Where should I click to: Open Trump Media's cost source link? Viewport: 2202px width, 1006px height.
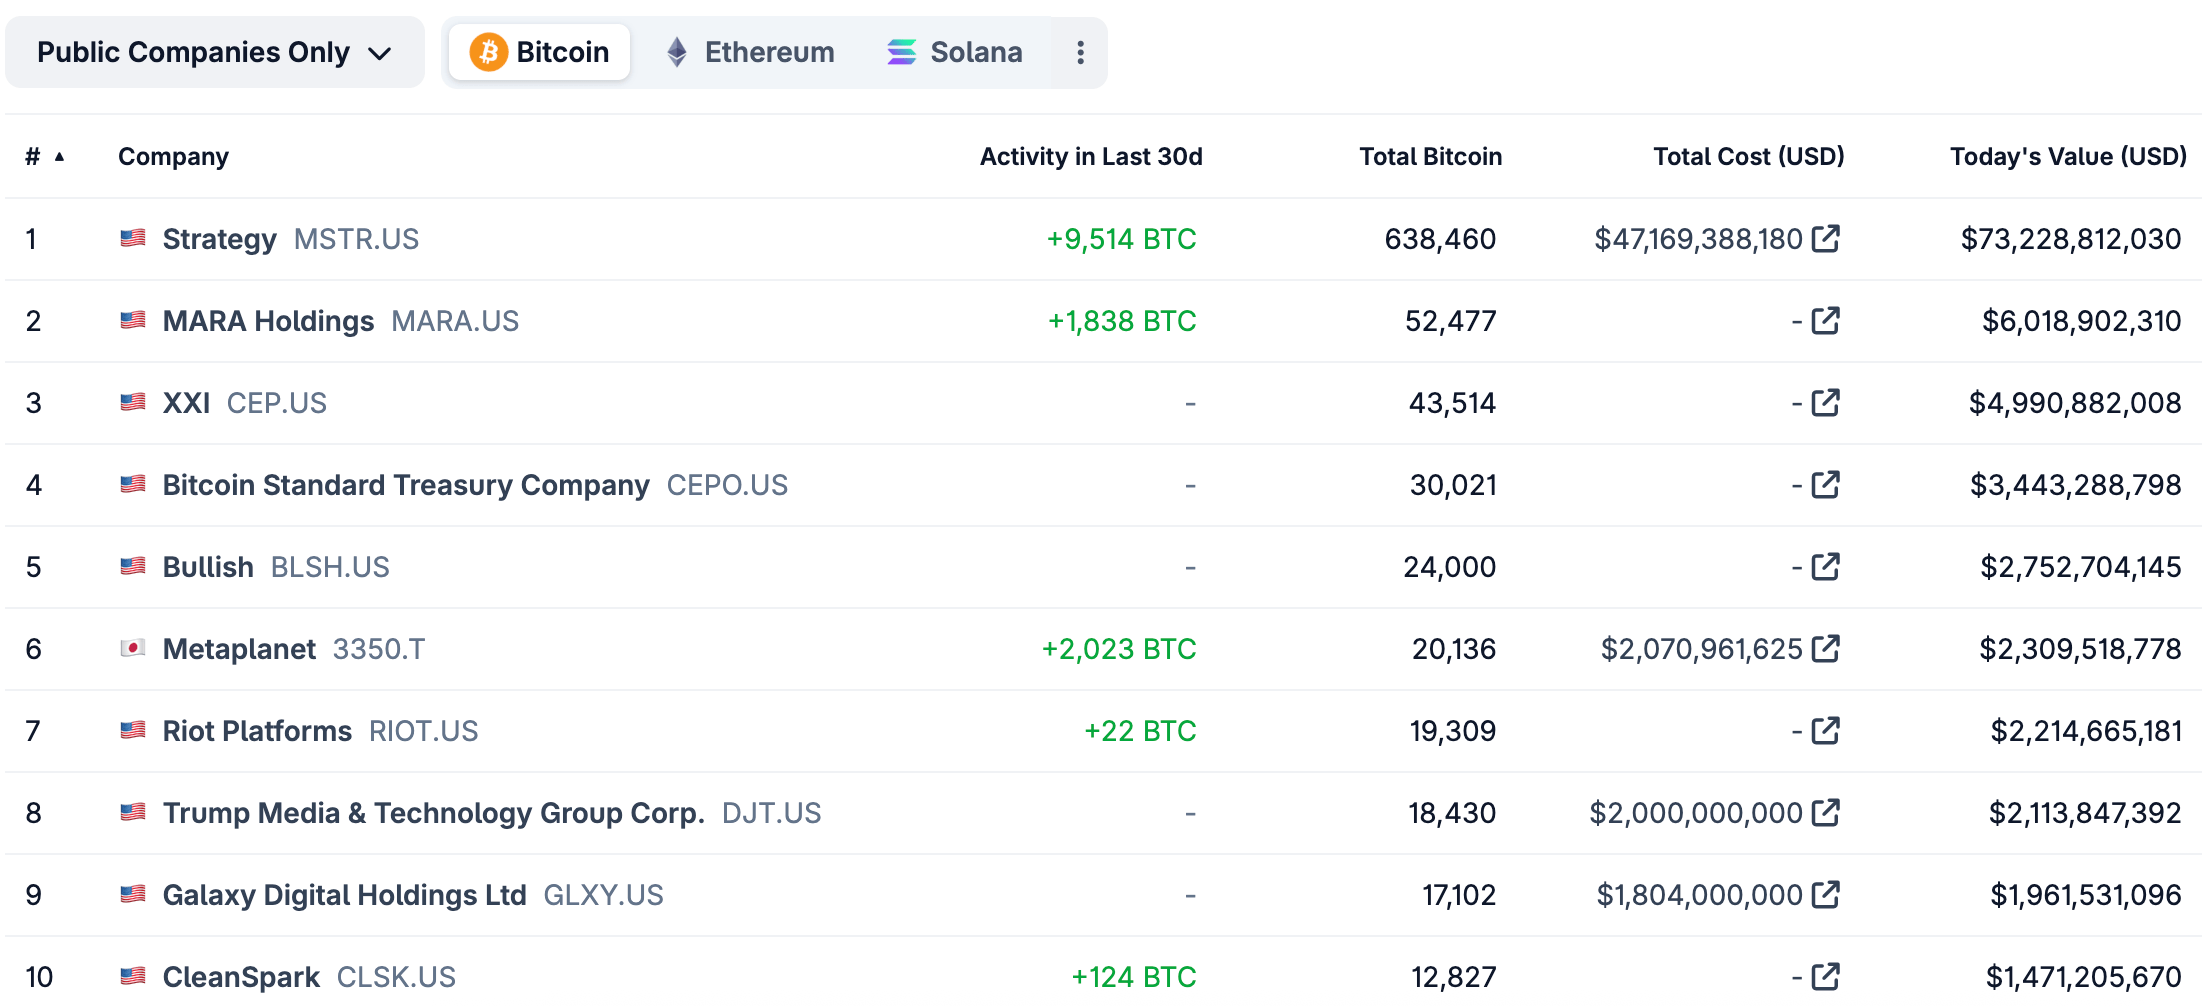[1826, 812]
